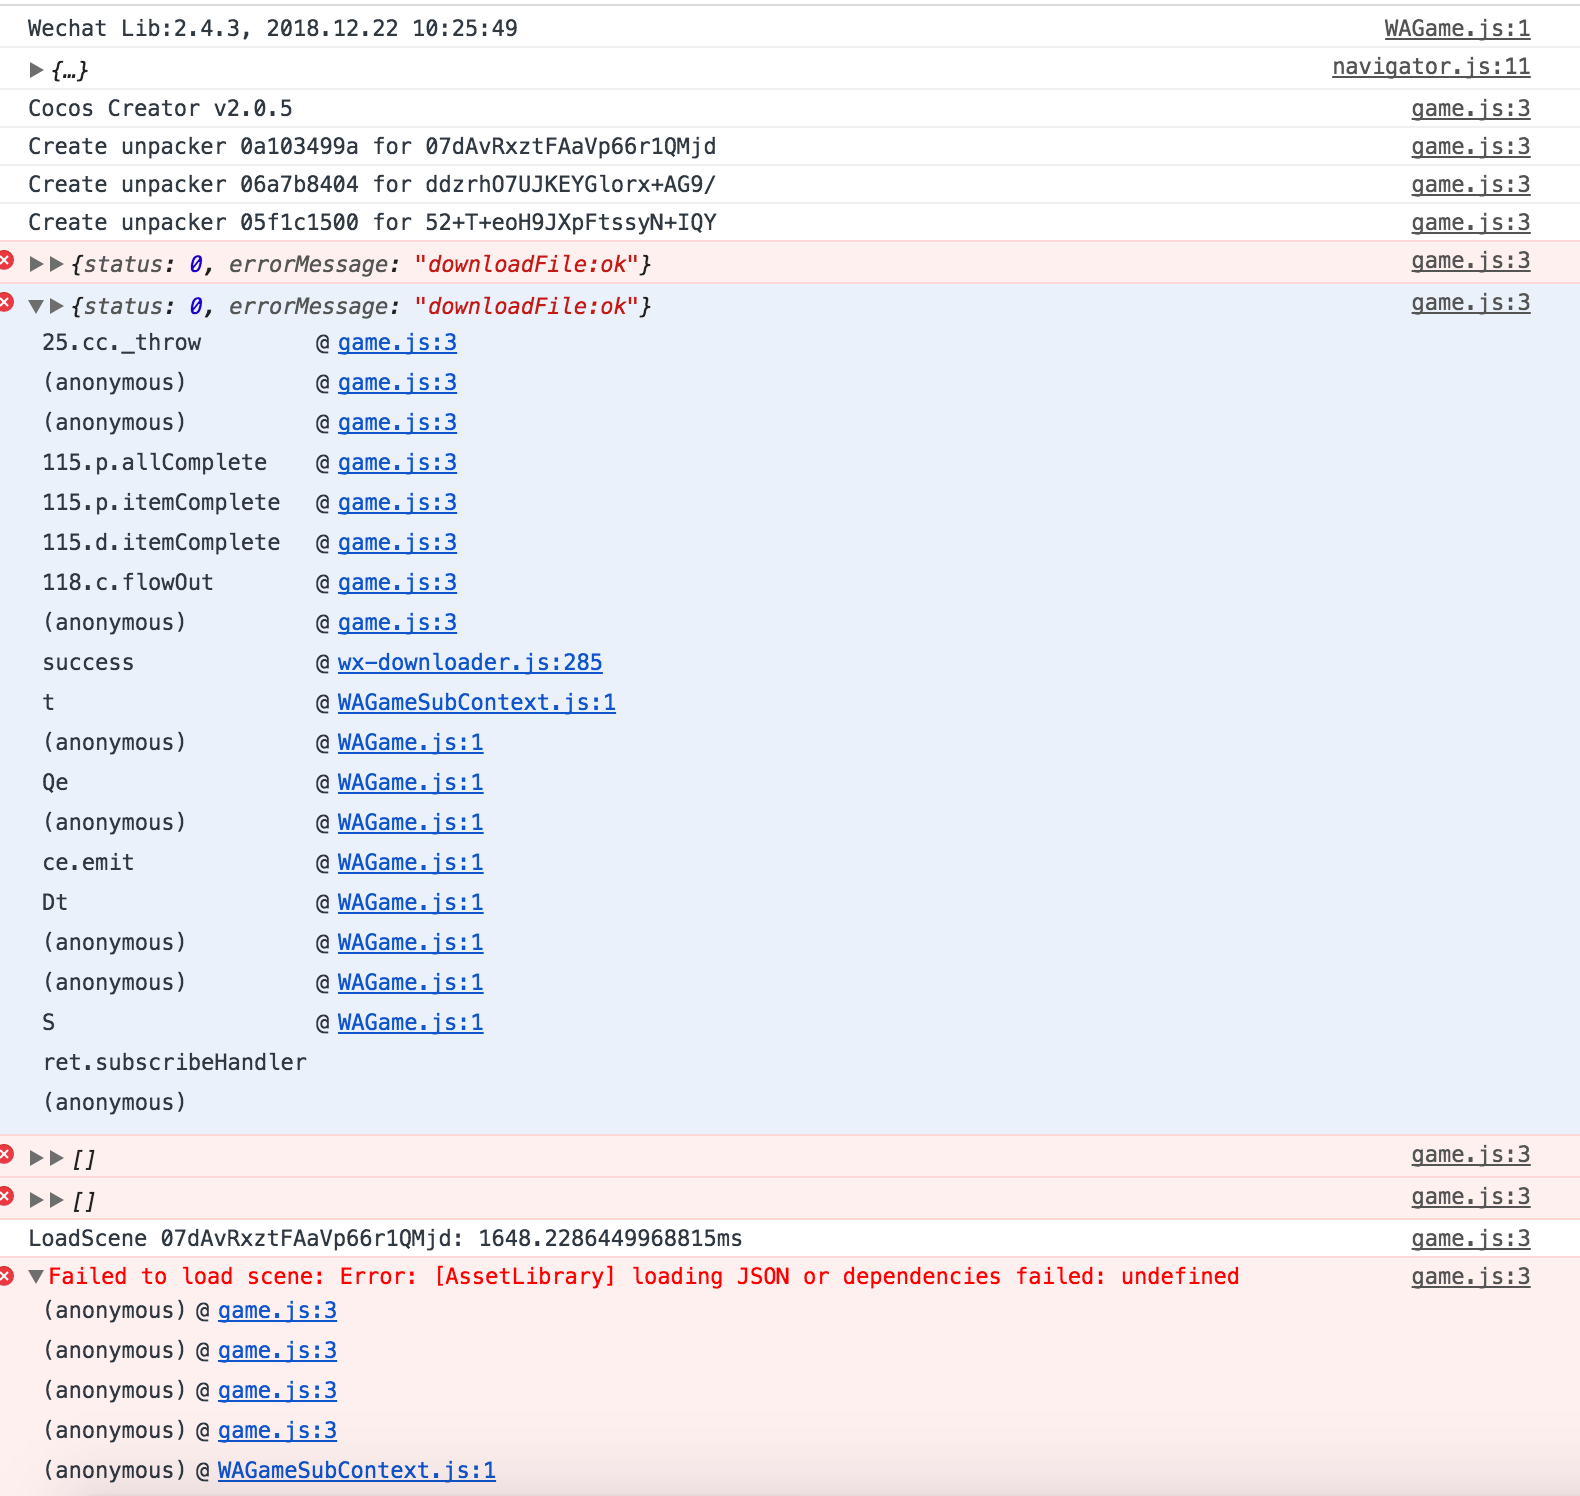
Task: Open the wx-downloader.js:285 source link
Action: [x=469, y=662]
